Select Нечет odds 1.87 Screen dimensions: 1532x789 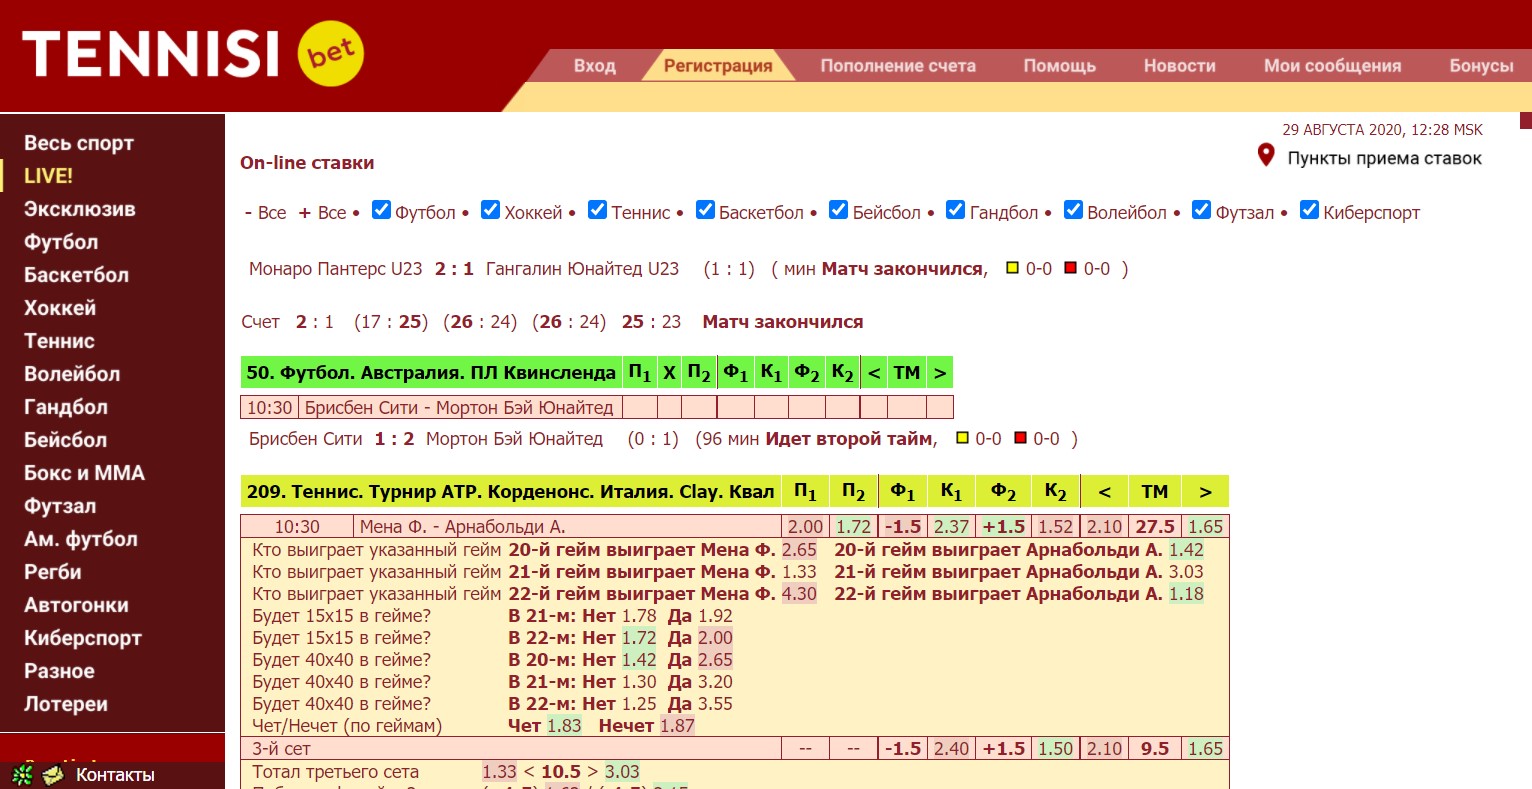click(x=677, y=726)
